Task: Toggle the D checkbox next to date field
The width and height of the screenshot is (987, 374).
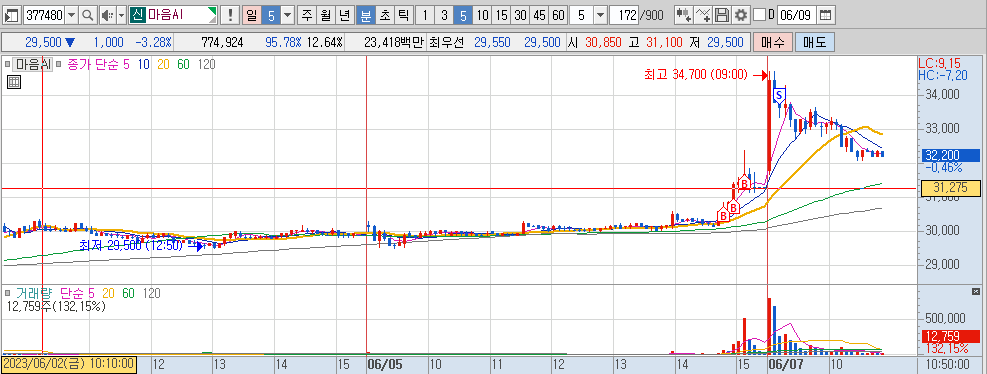Action: [x=759, y=14]
